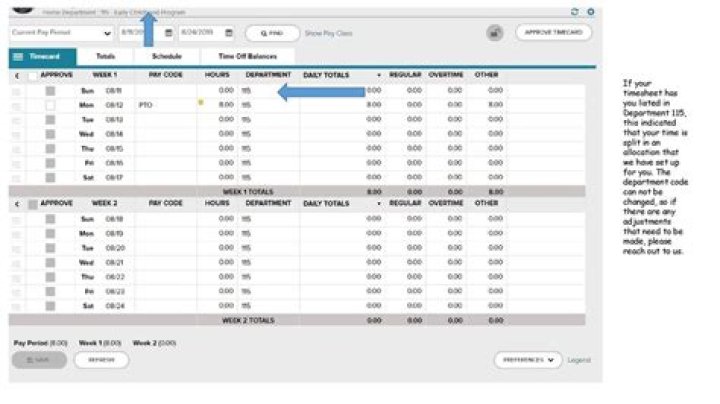Select the Timecard tab
Image resolution: width=720 pixels, height=404 pixels.
(x=43, y=56)
